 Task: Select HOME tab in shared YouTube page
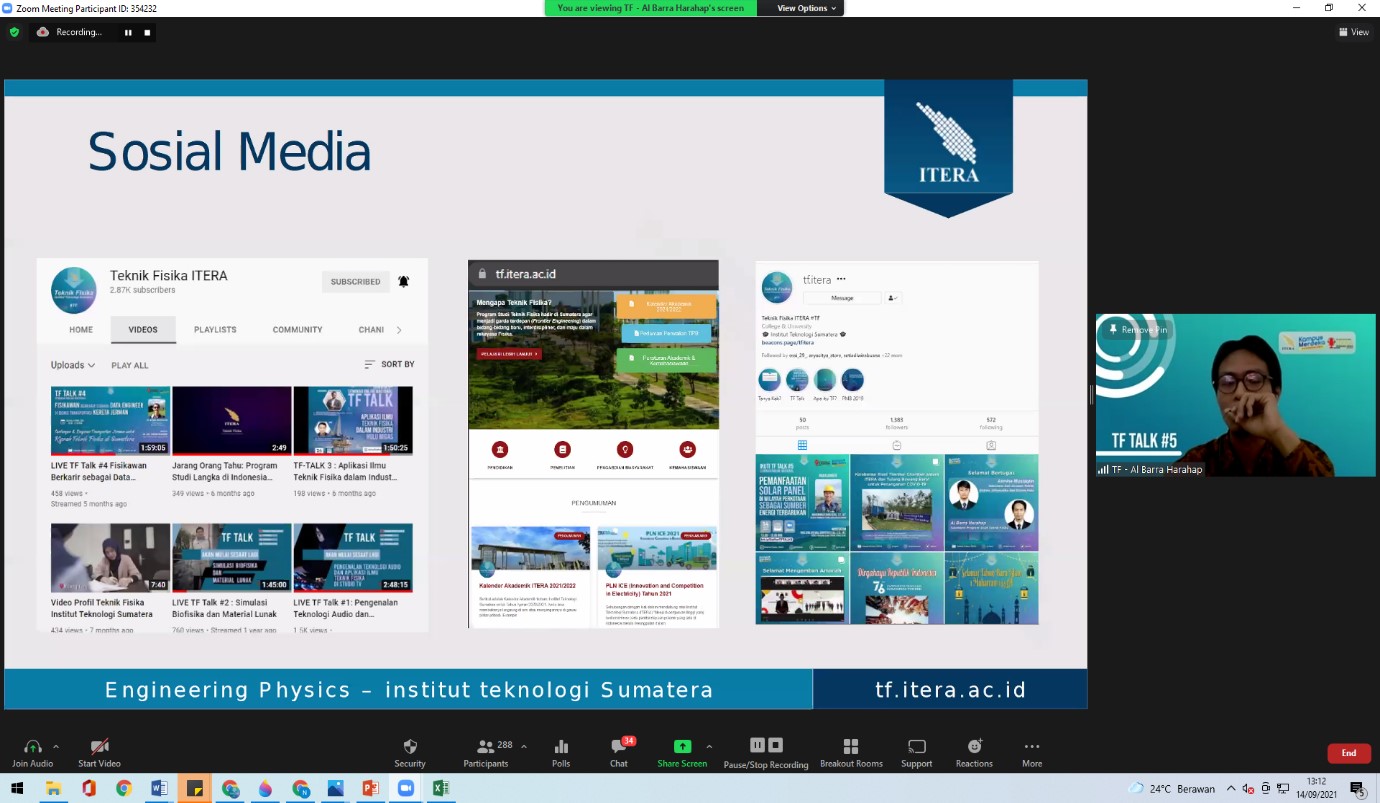(x=81, y=330)
